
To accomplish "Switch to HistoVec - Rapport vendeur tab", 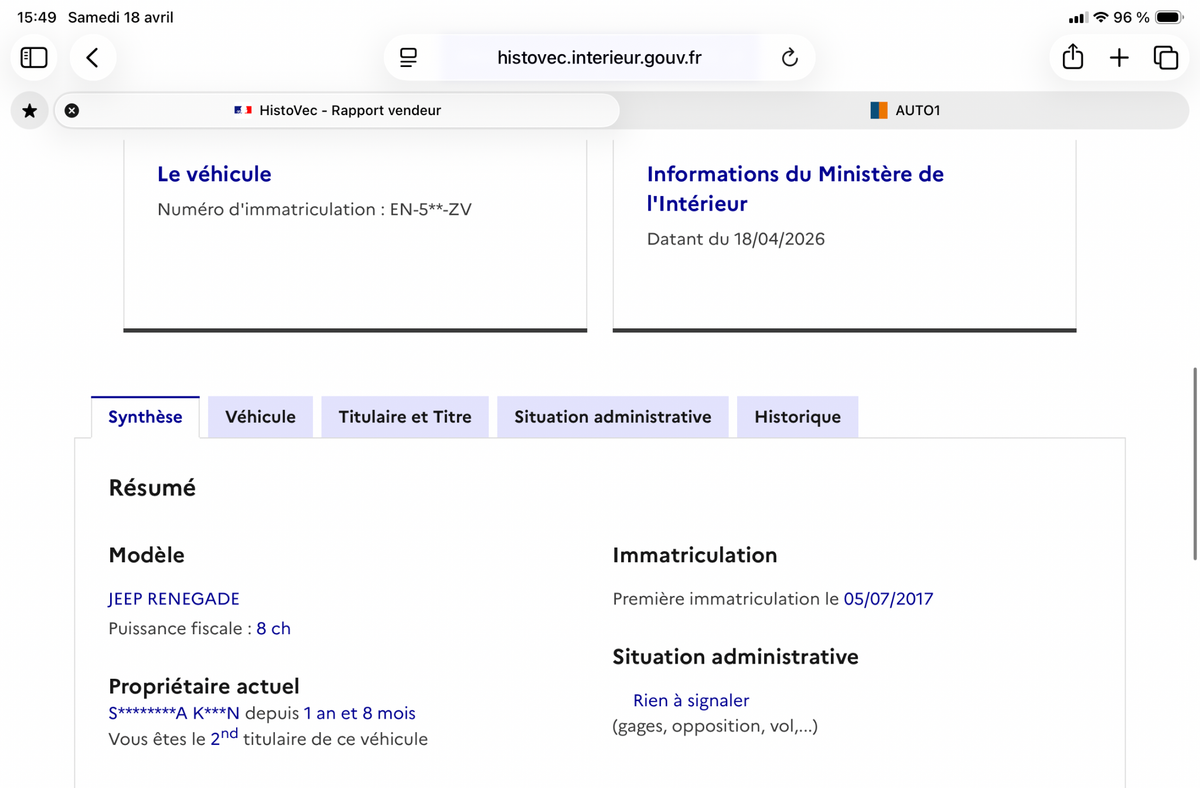I will tap(337, 110).
